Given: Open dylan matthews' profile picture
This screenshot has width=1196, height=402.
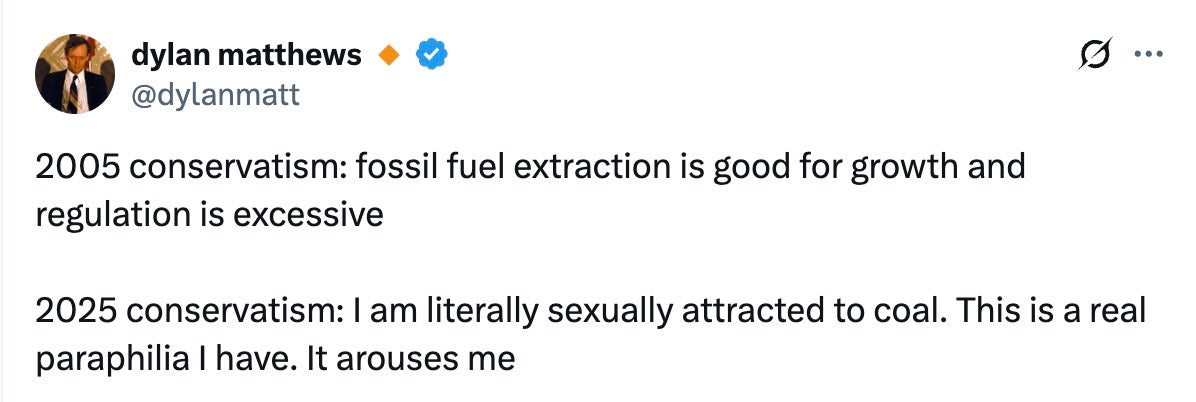Looking at the screenshot, I should (x=75, y=77).
